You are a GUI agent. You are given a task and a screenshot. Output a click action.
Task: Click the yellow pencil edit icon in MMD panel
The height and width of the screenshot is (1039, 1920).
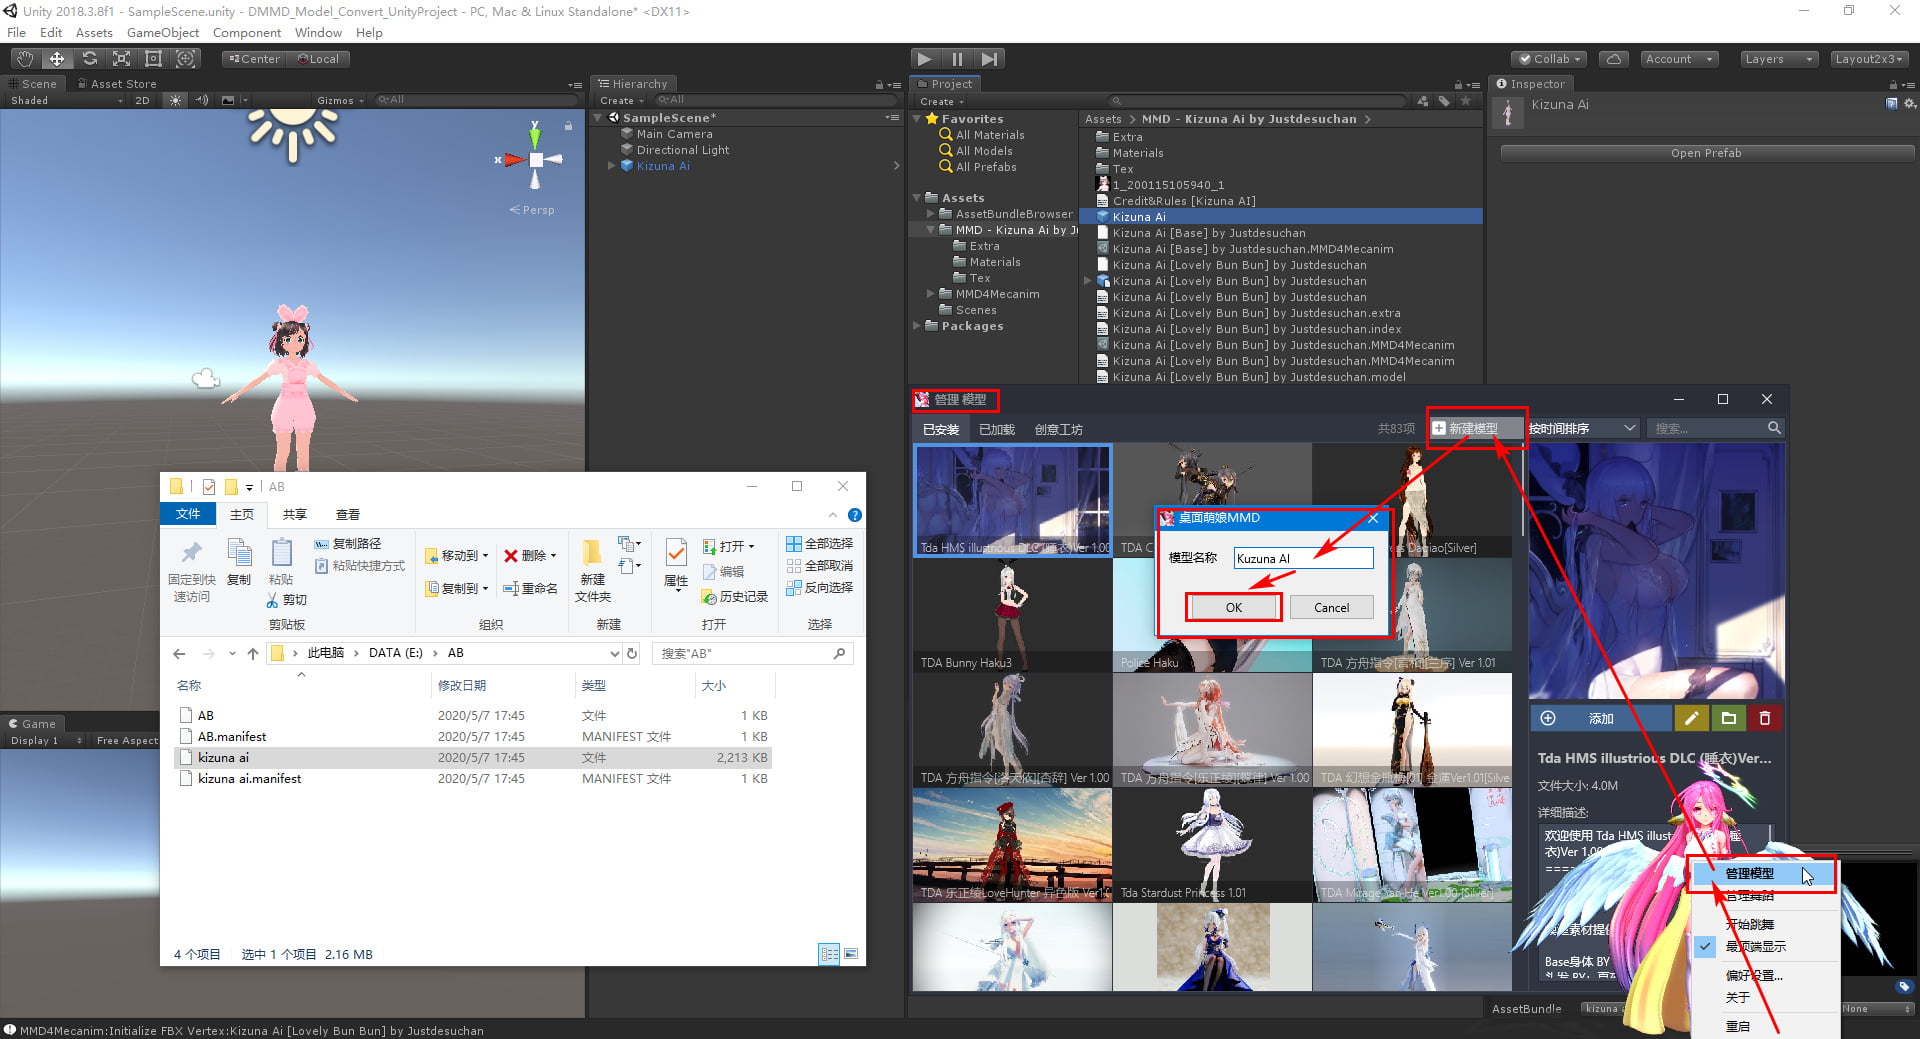(x=1692, y=718)
